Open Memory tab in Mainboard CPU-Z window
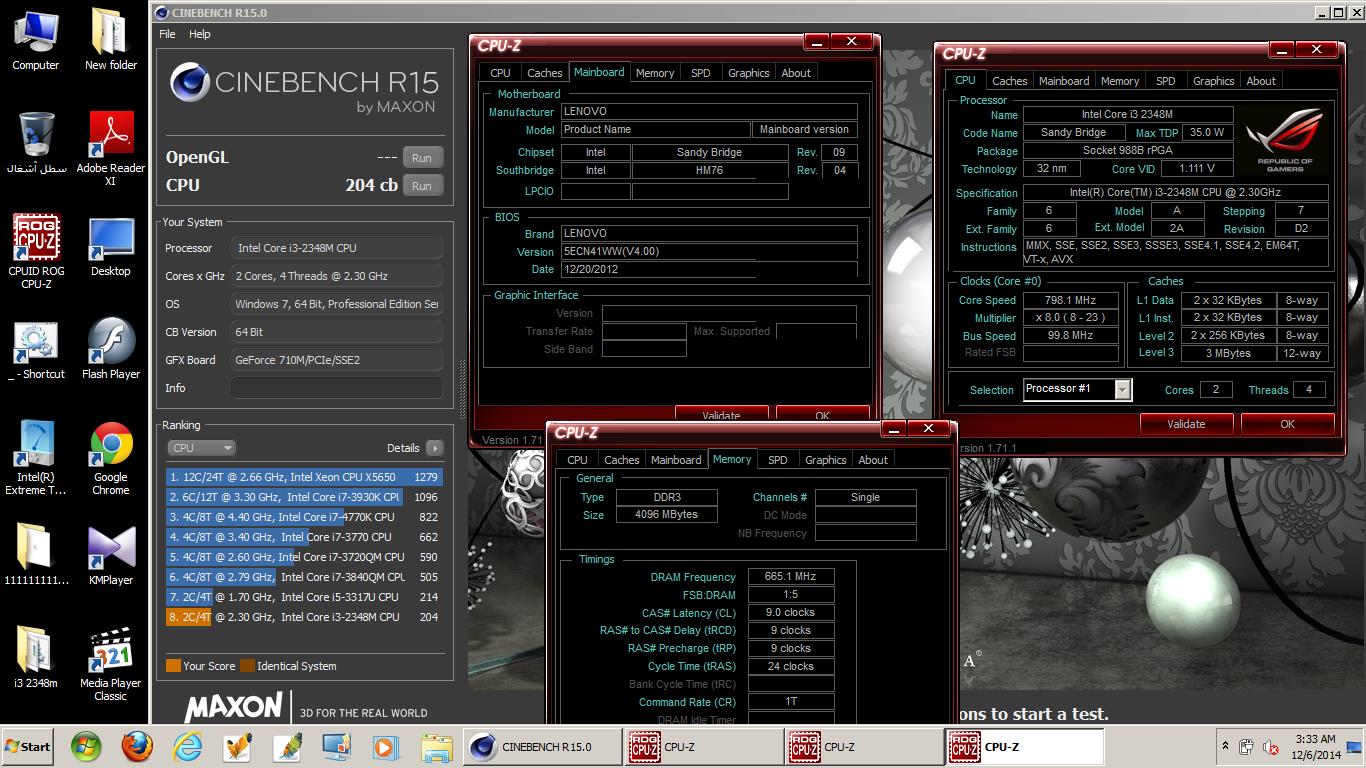The height and width of the screenshot is (768, 1366). point(655,73)
